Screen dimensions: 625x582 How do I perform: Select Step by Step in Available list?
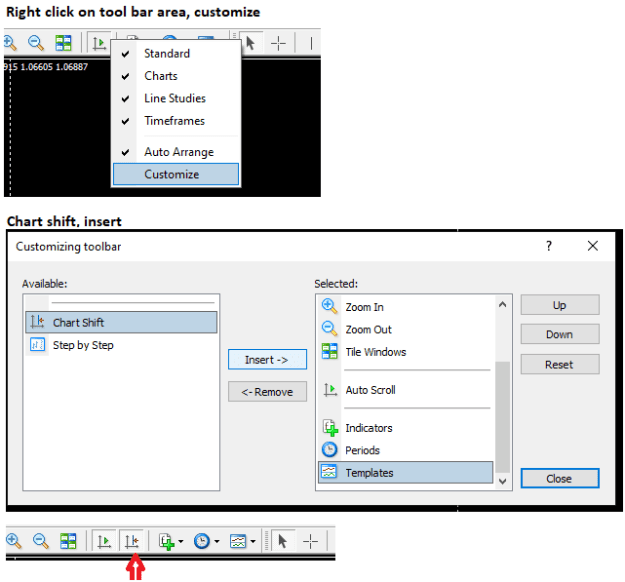click(121, 344)
